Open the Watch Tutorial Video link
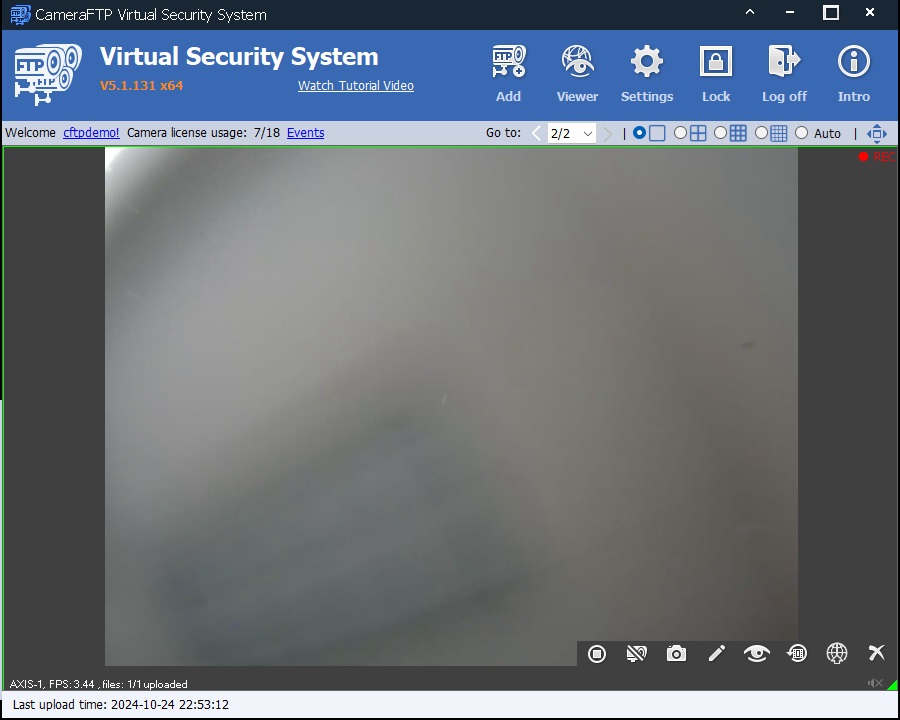 coord(356,86)
